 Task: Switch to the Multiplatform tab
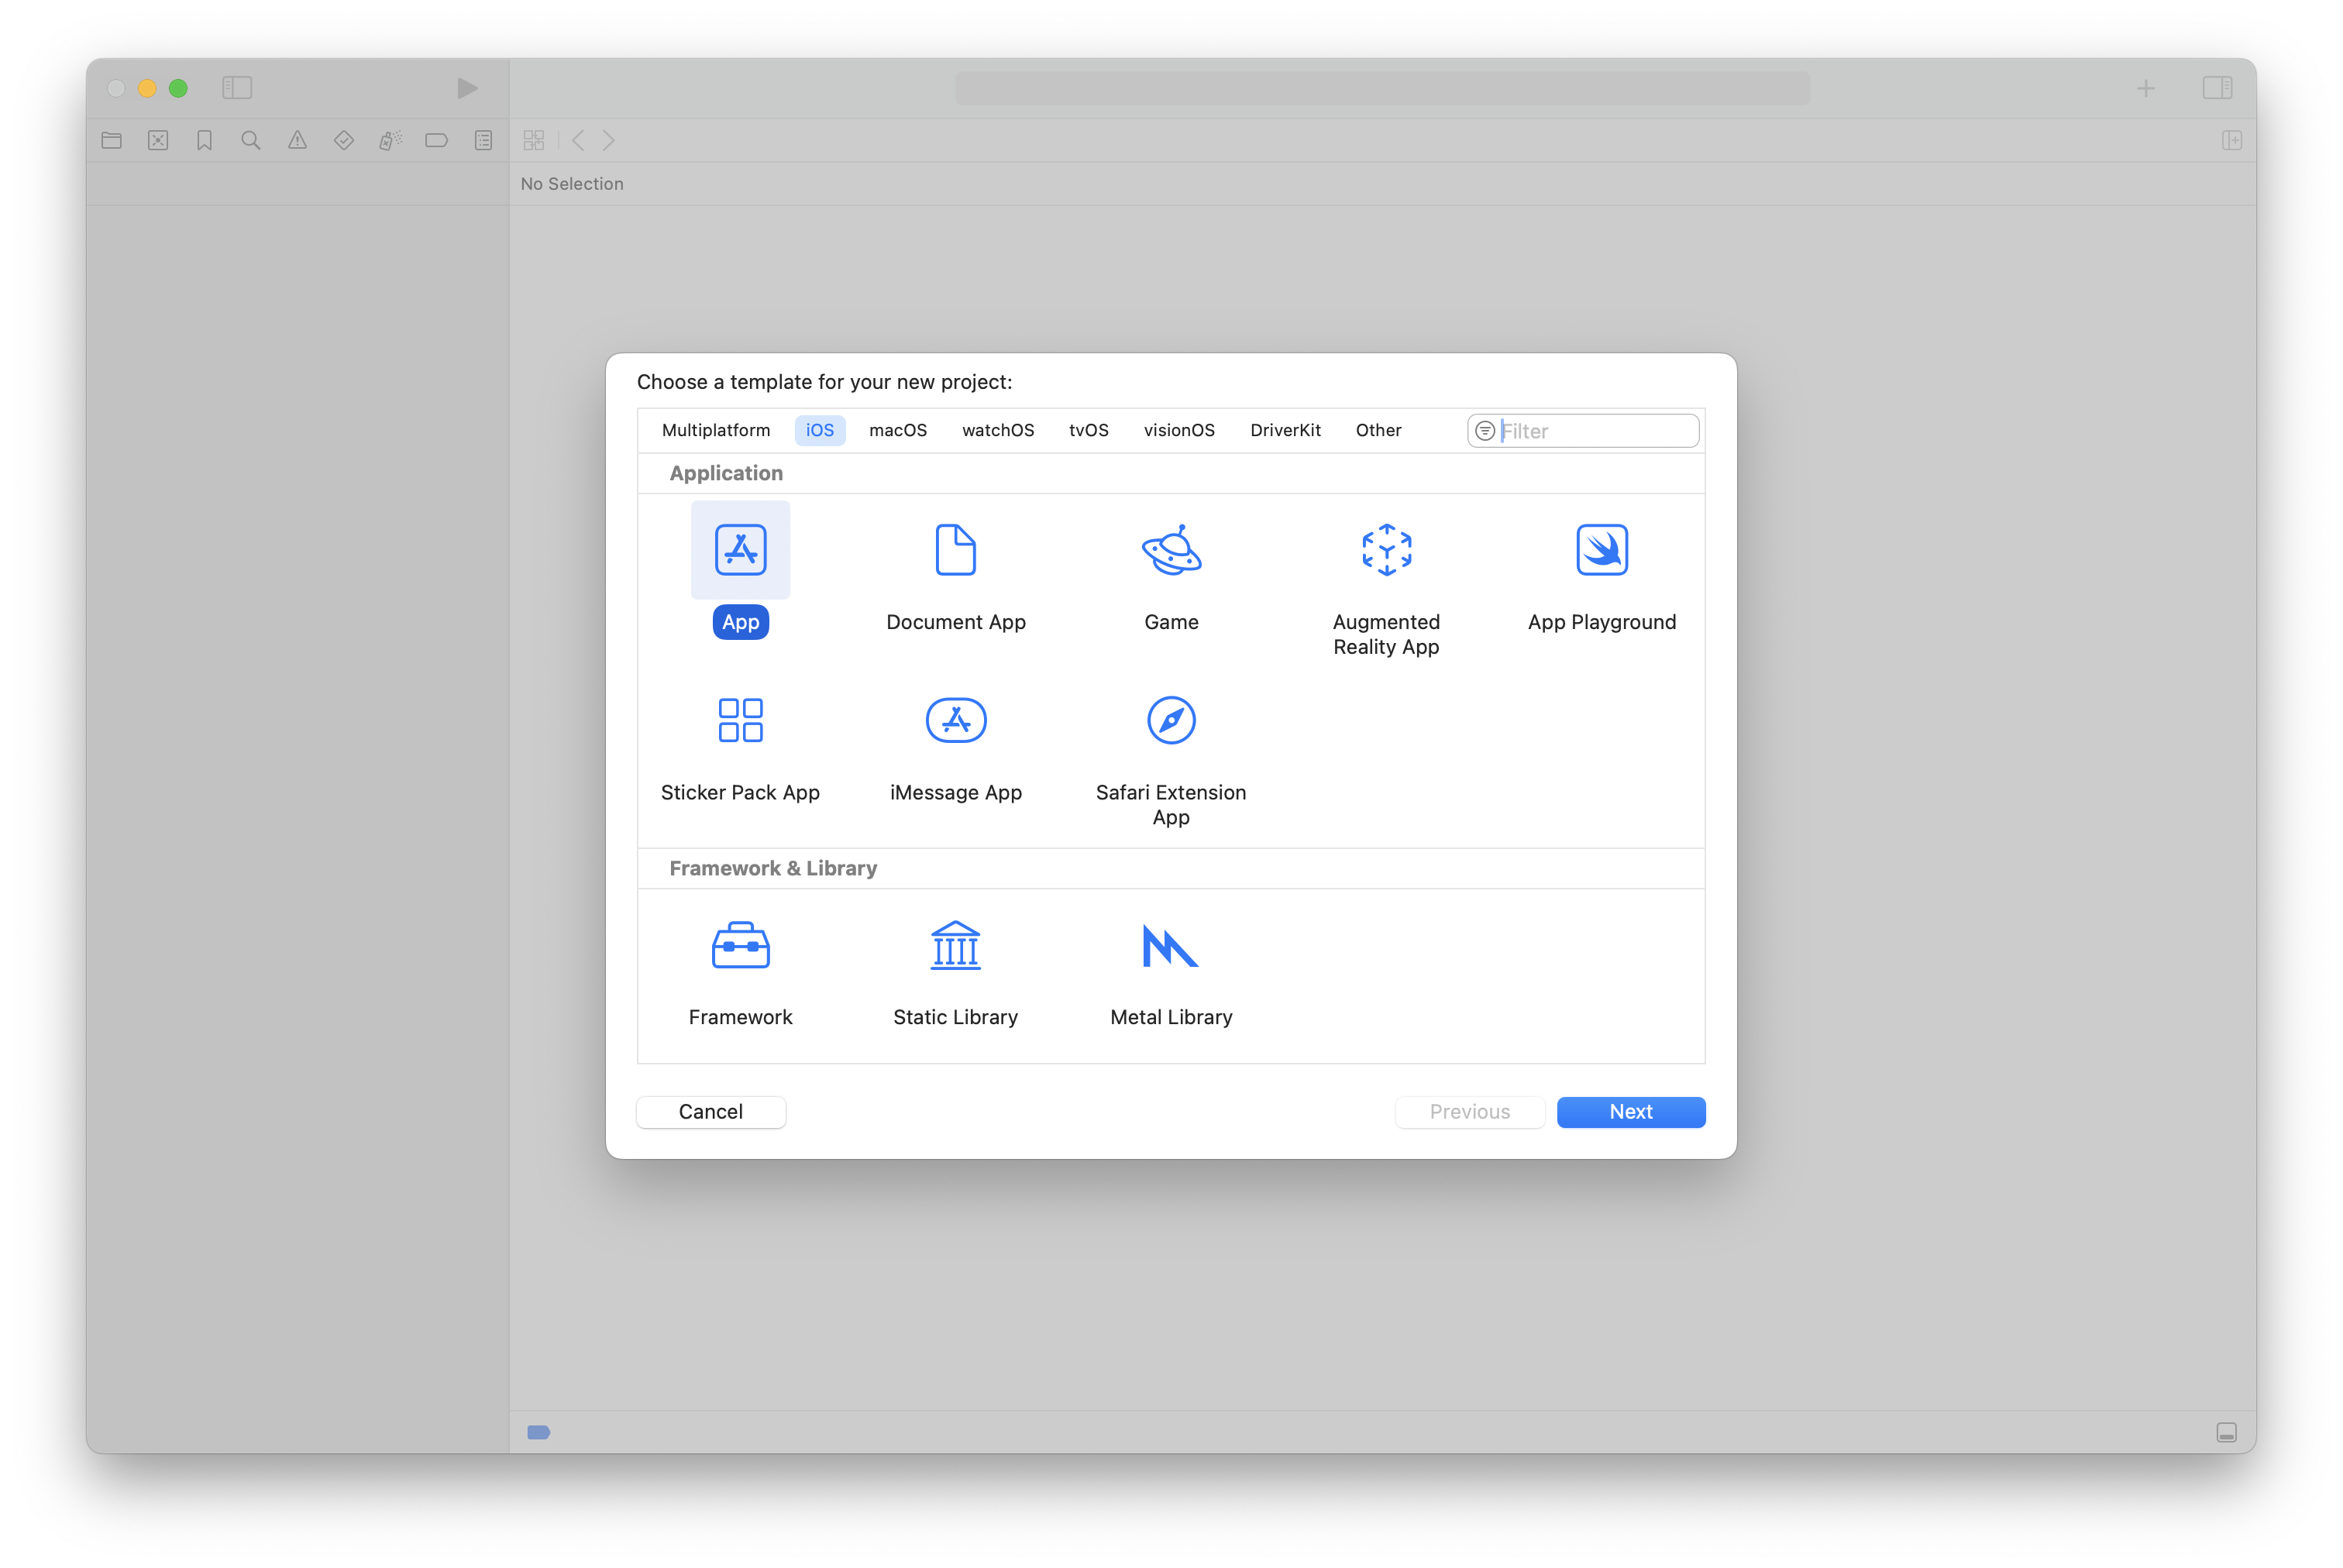715,430
